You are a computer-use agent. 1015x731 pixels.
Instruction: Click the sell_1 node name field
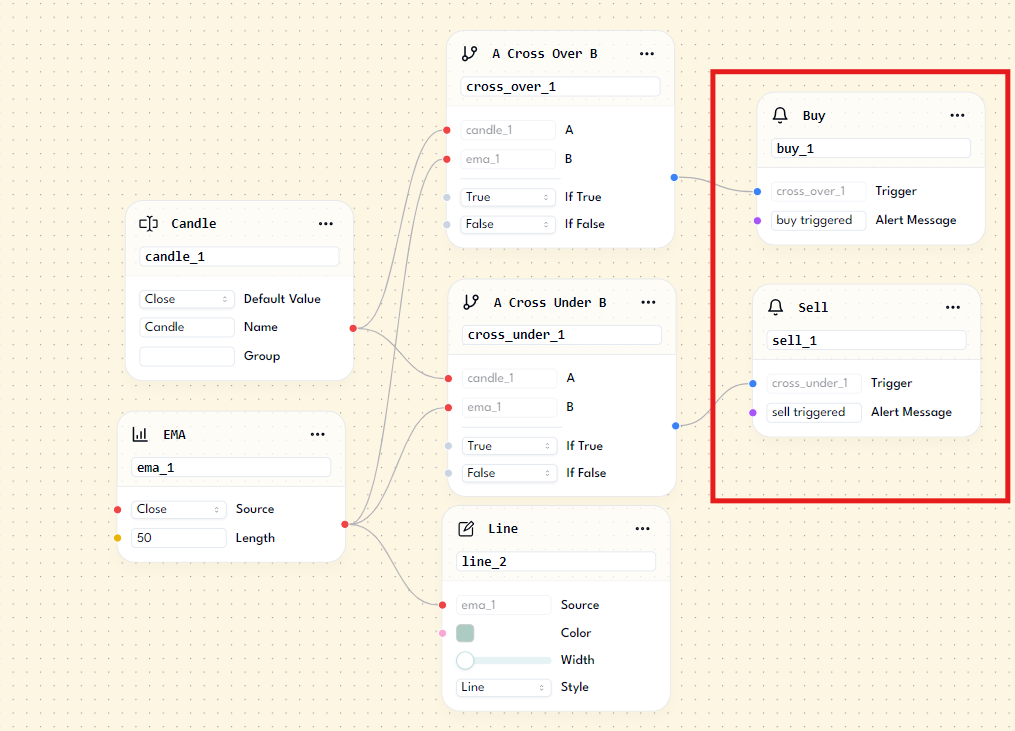pos(866,341)
